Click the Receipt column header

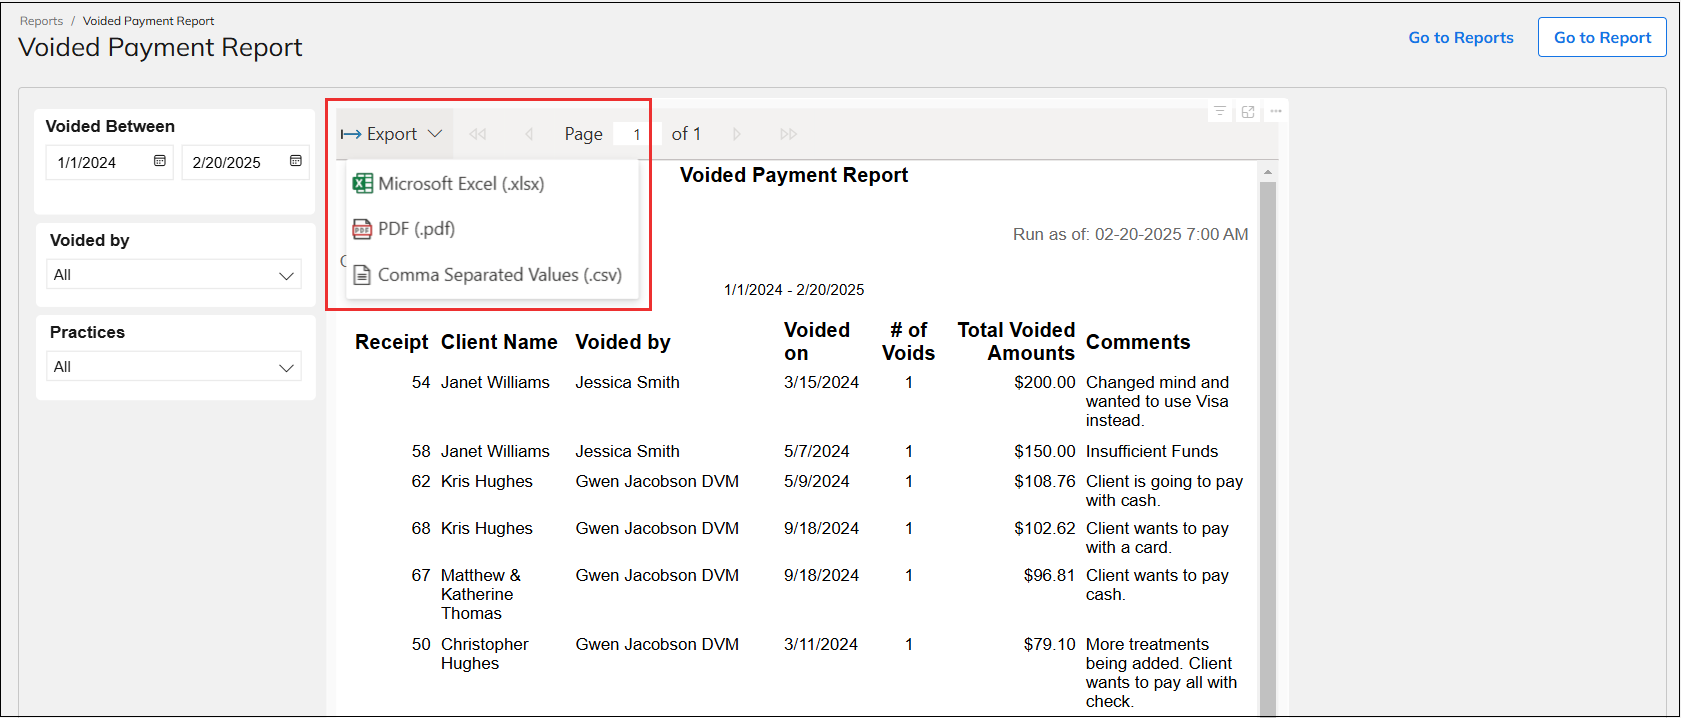click(x=391, y=342)
